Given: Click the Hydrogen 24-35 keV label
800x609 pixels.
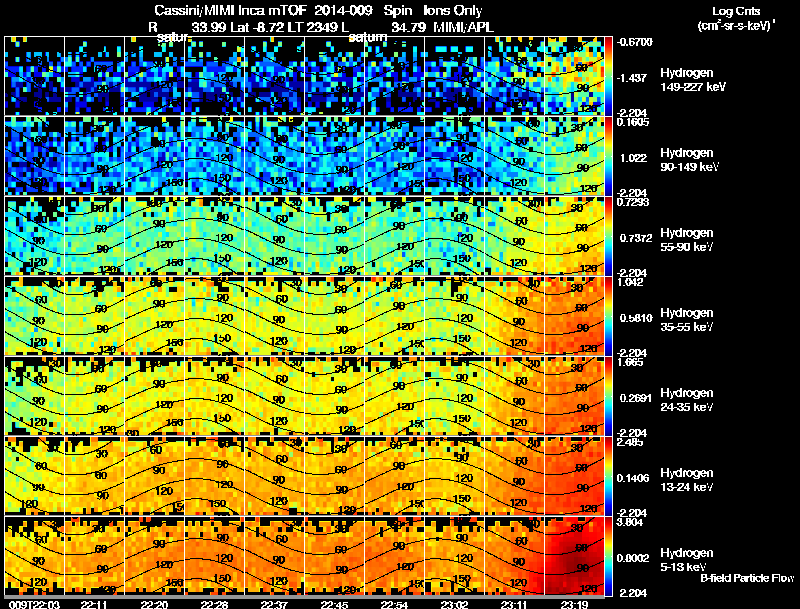Looking at the screenshot, I should (687, 400).
